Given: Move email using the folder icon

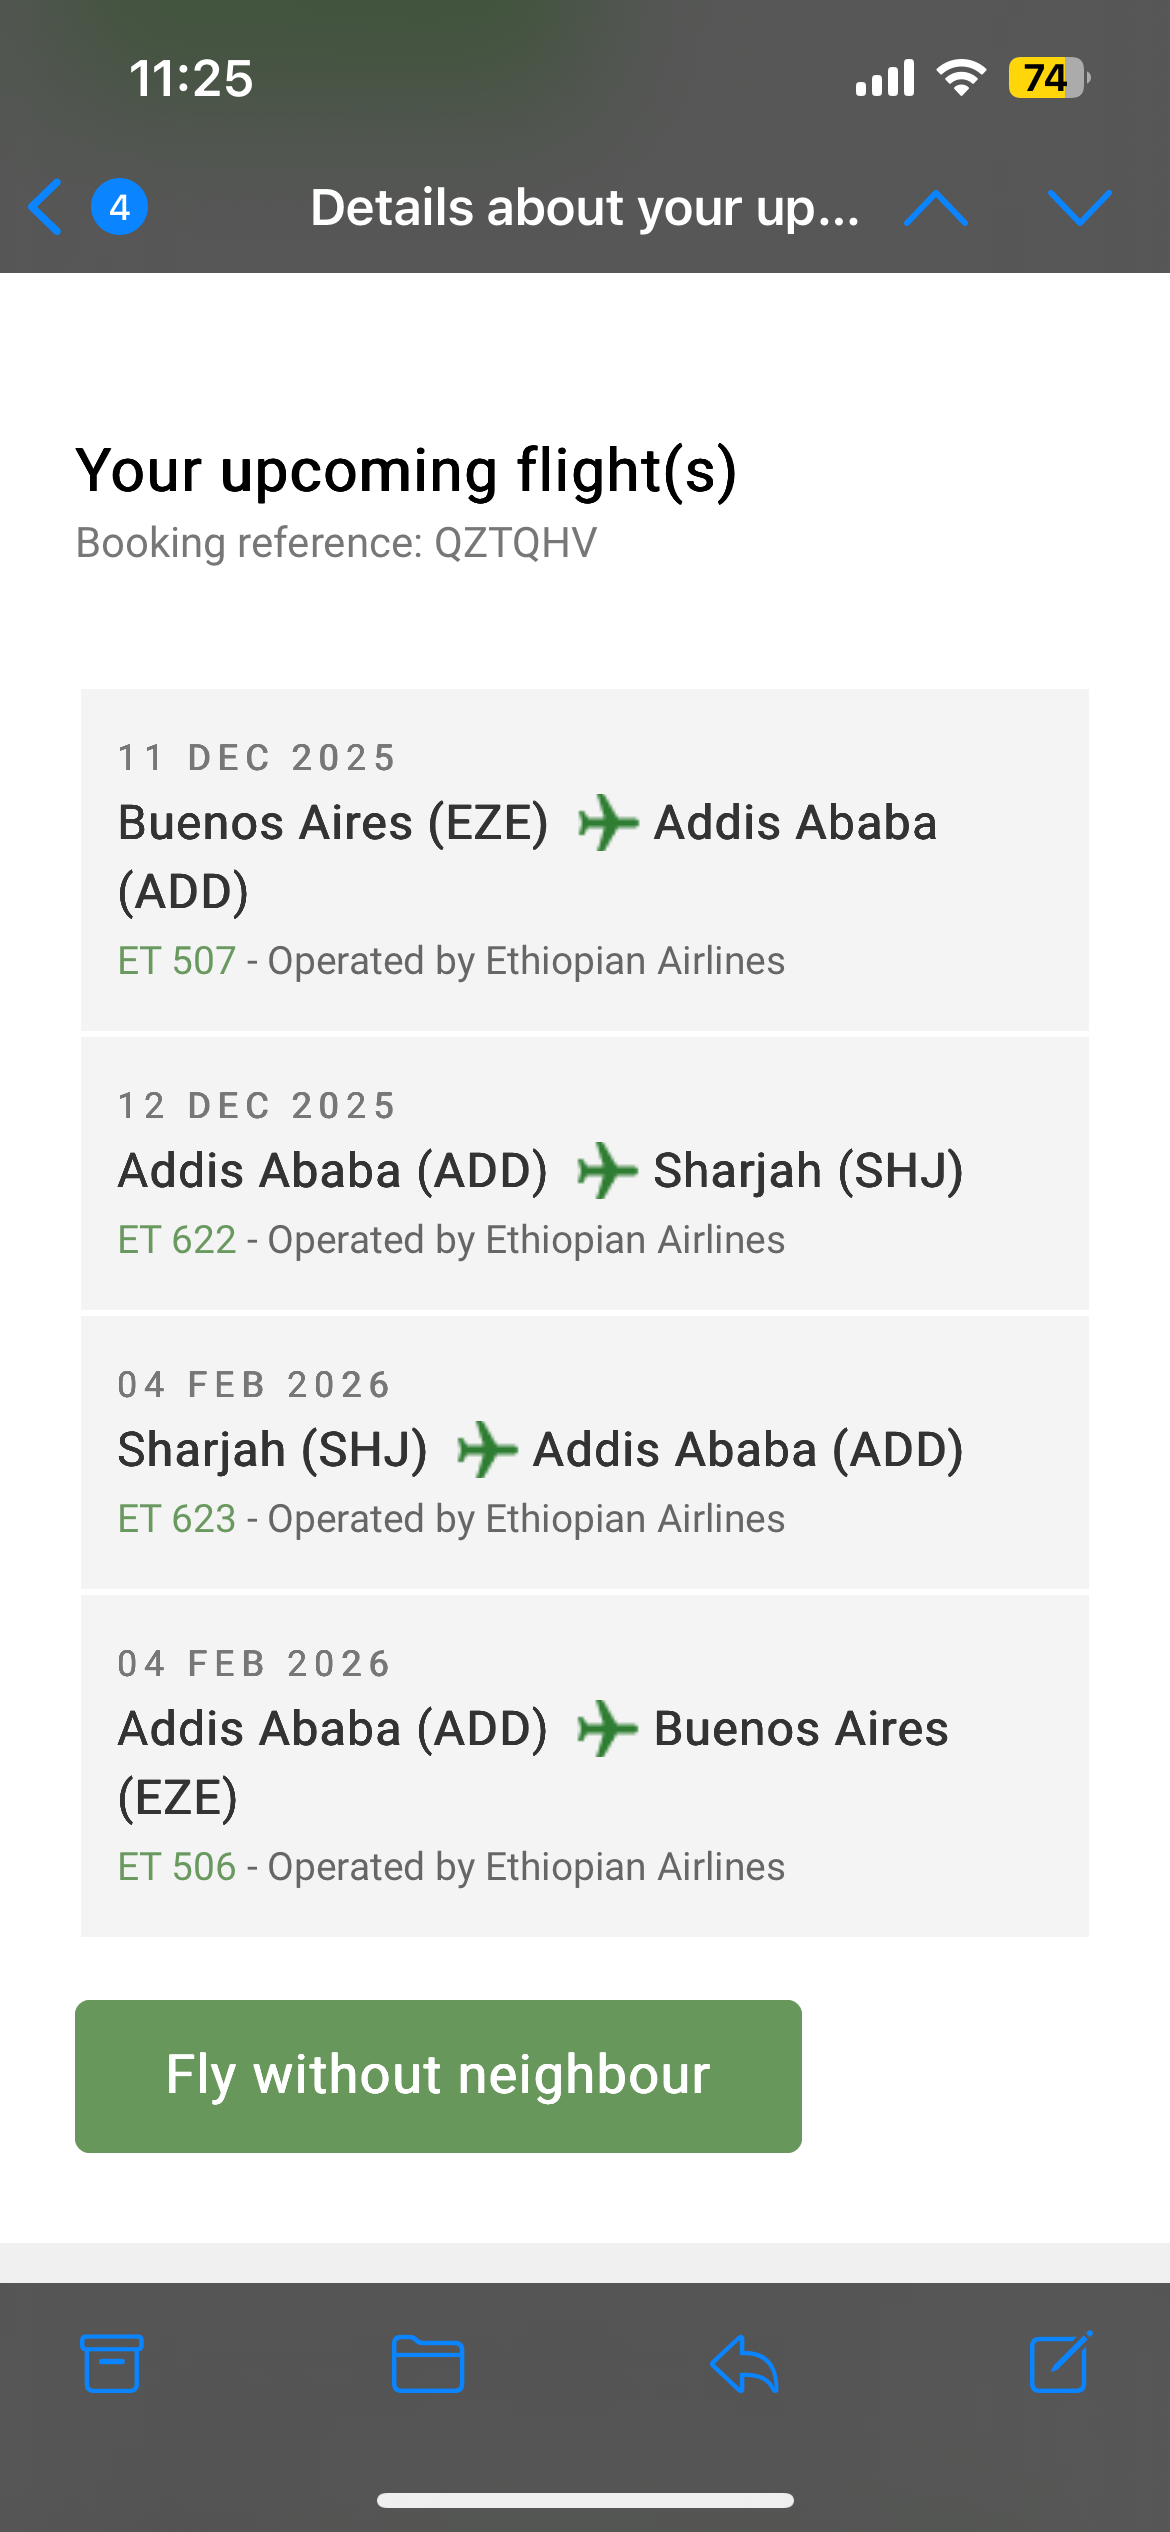Looking at the screenshot, I should click(x=427, y=2364).
